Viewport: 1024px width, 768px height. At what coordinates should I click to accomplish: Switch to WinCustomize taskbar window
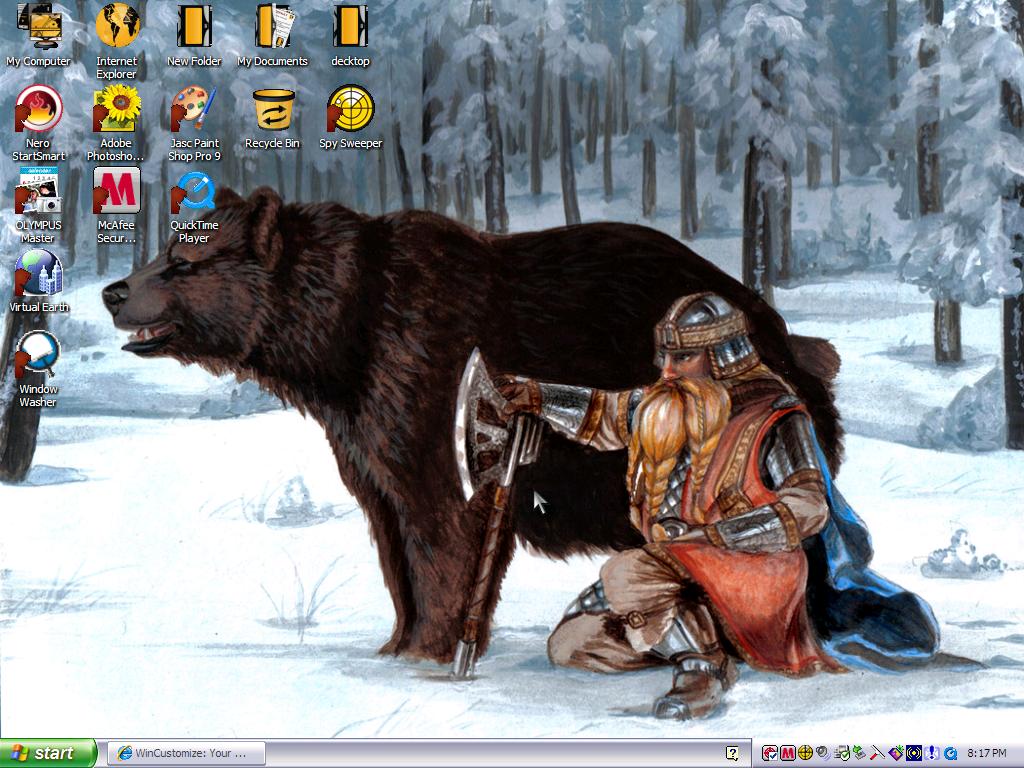tap(186, 753)
